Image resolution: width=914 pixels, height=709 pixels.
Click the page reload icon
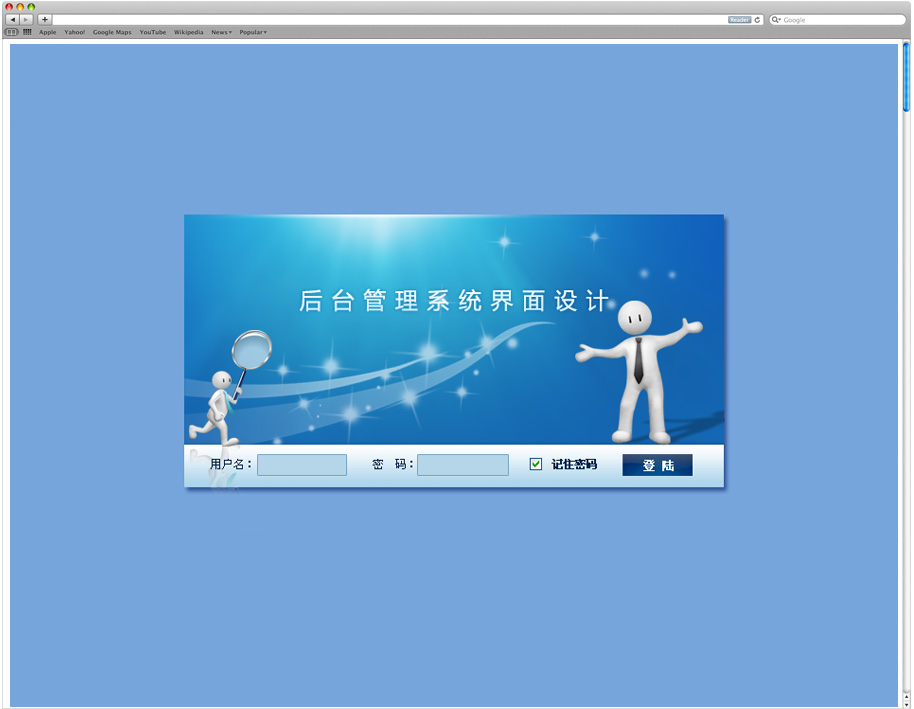[758, 20]
